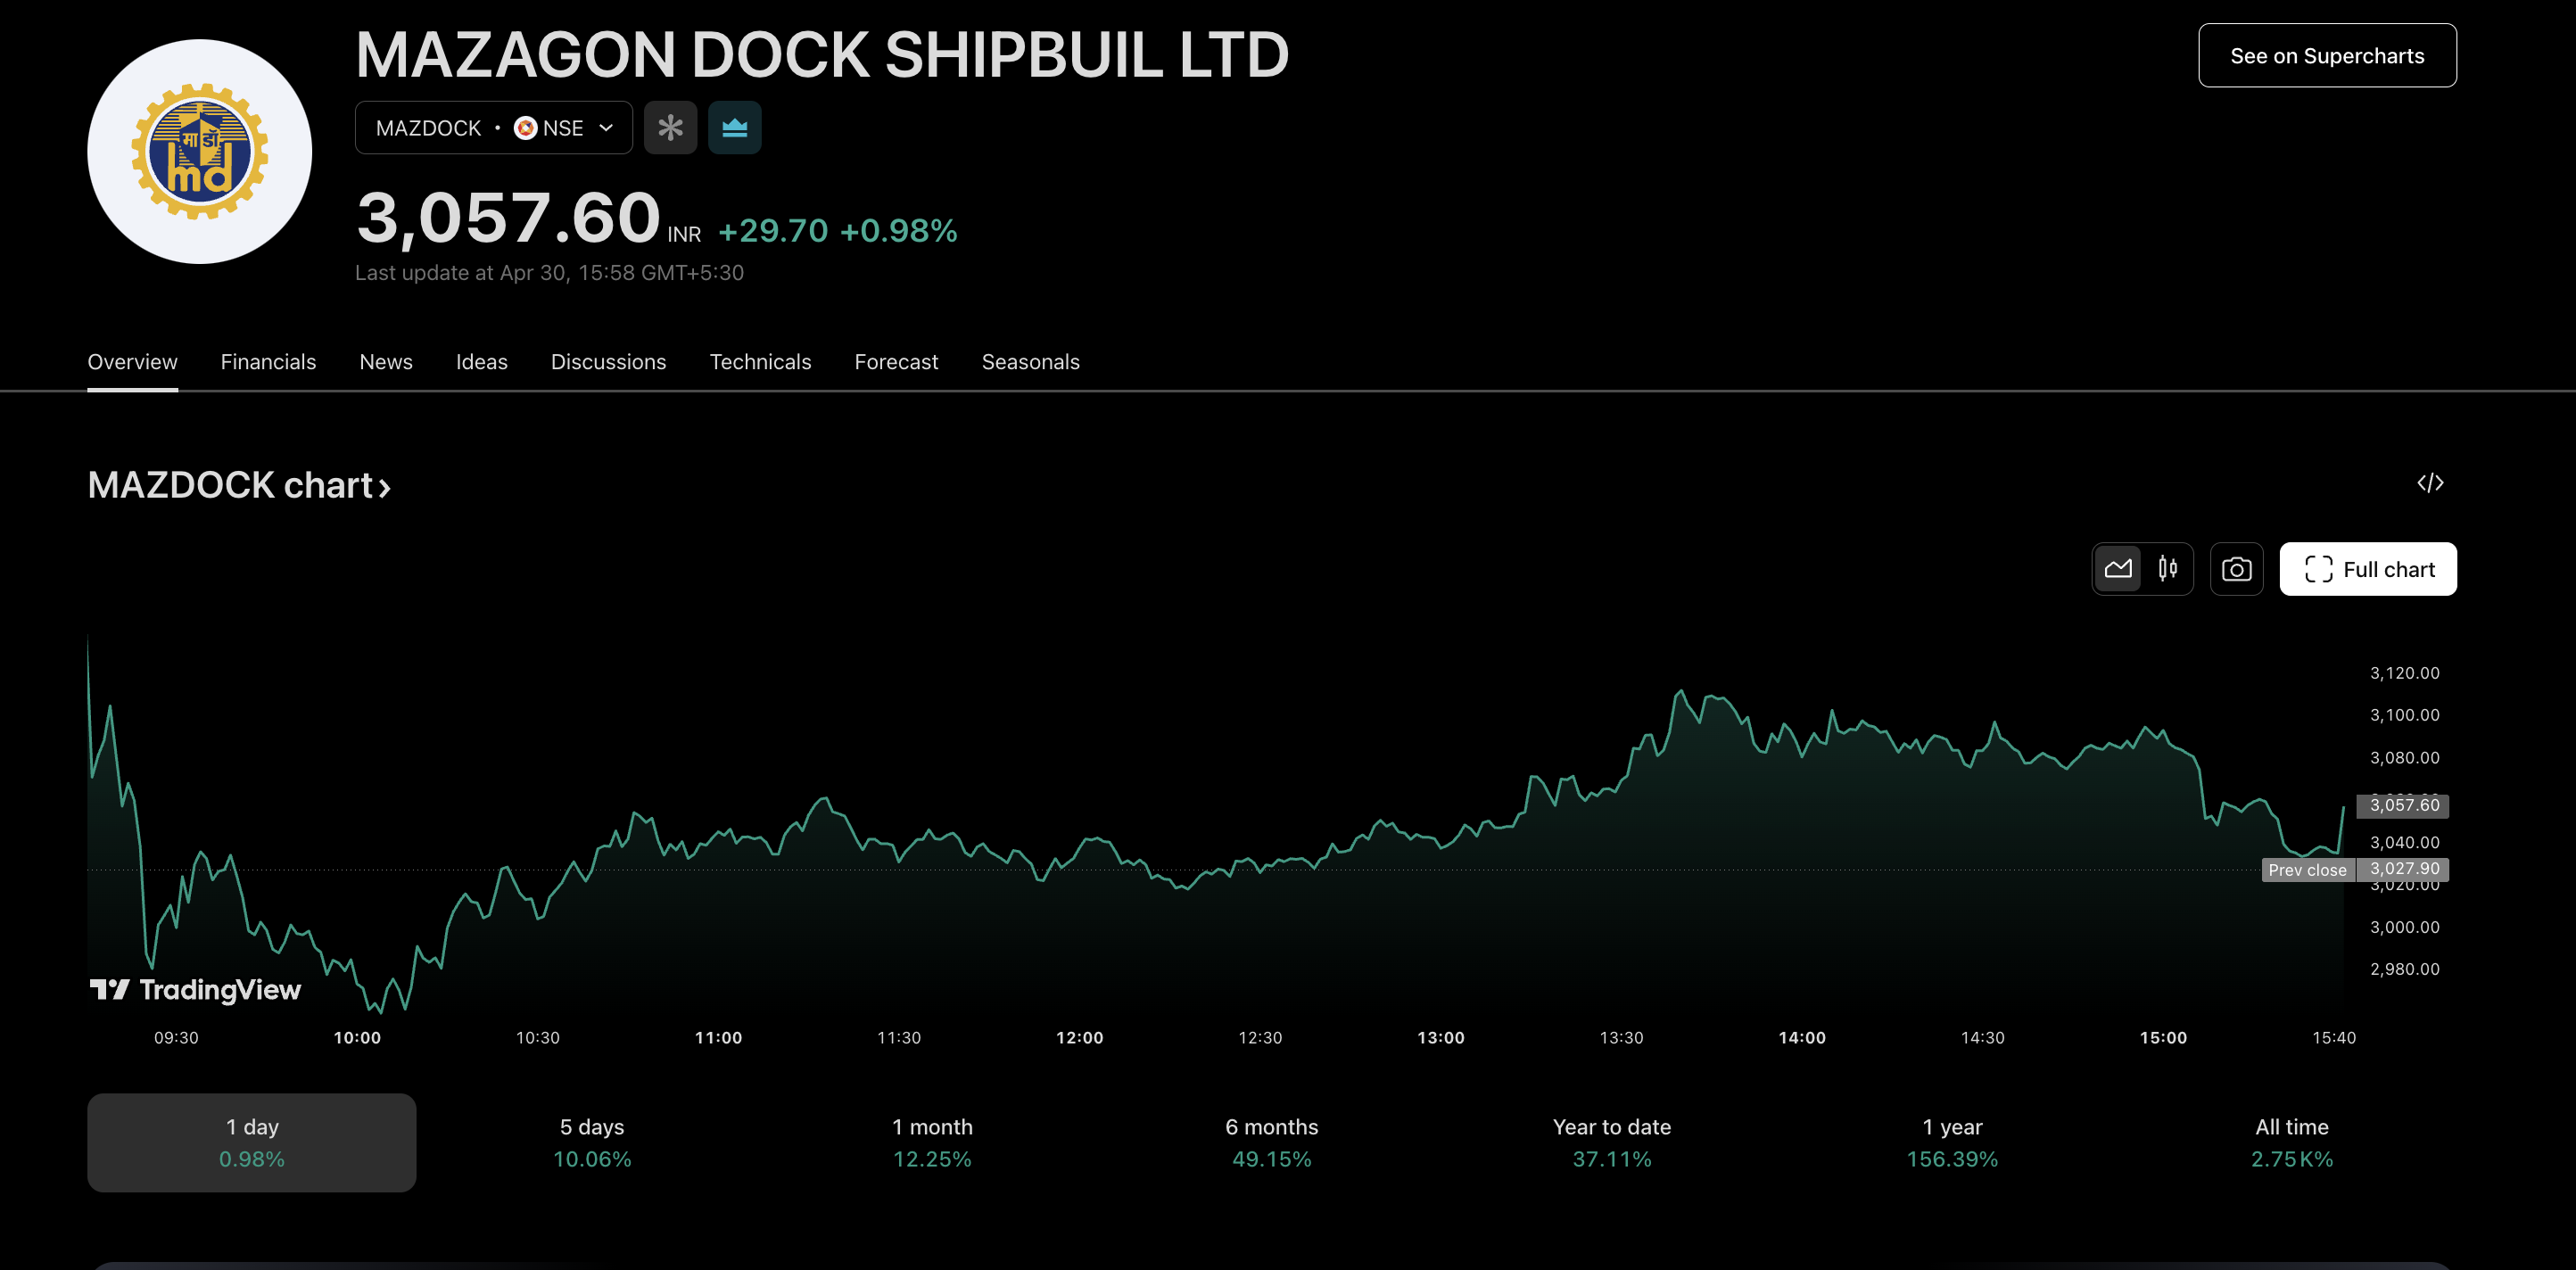2576x1270 pixels.
Task: Click the 3,120.00 price axis label
Action: tap(2404, 673)
